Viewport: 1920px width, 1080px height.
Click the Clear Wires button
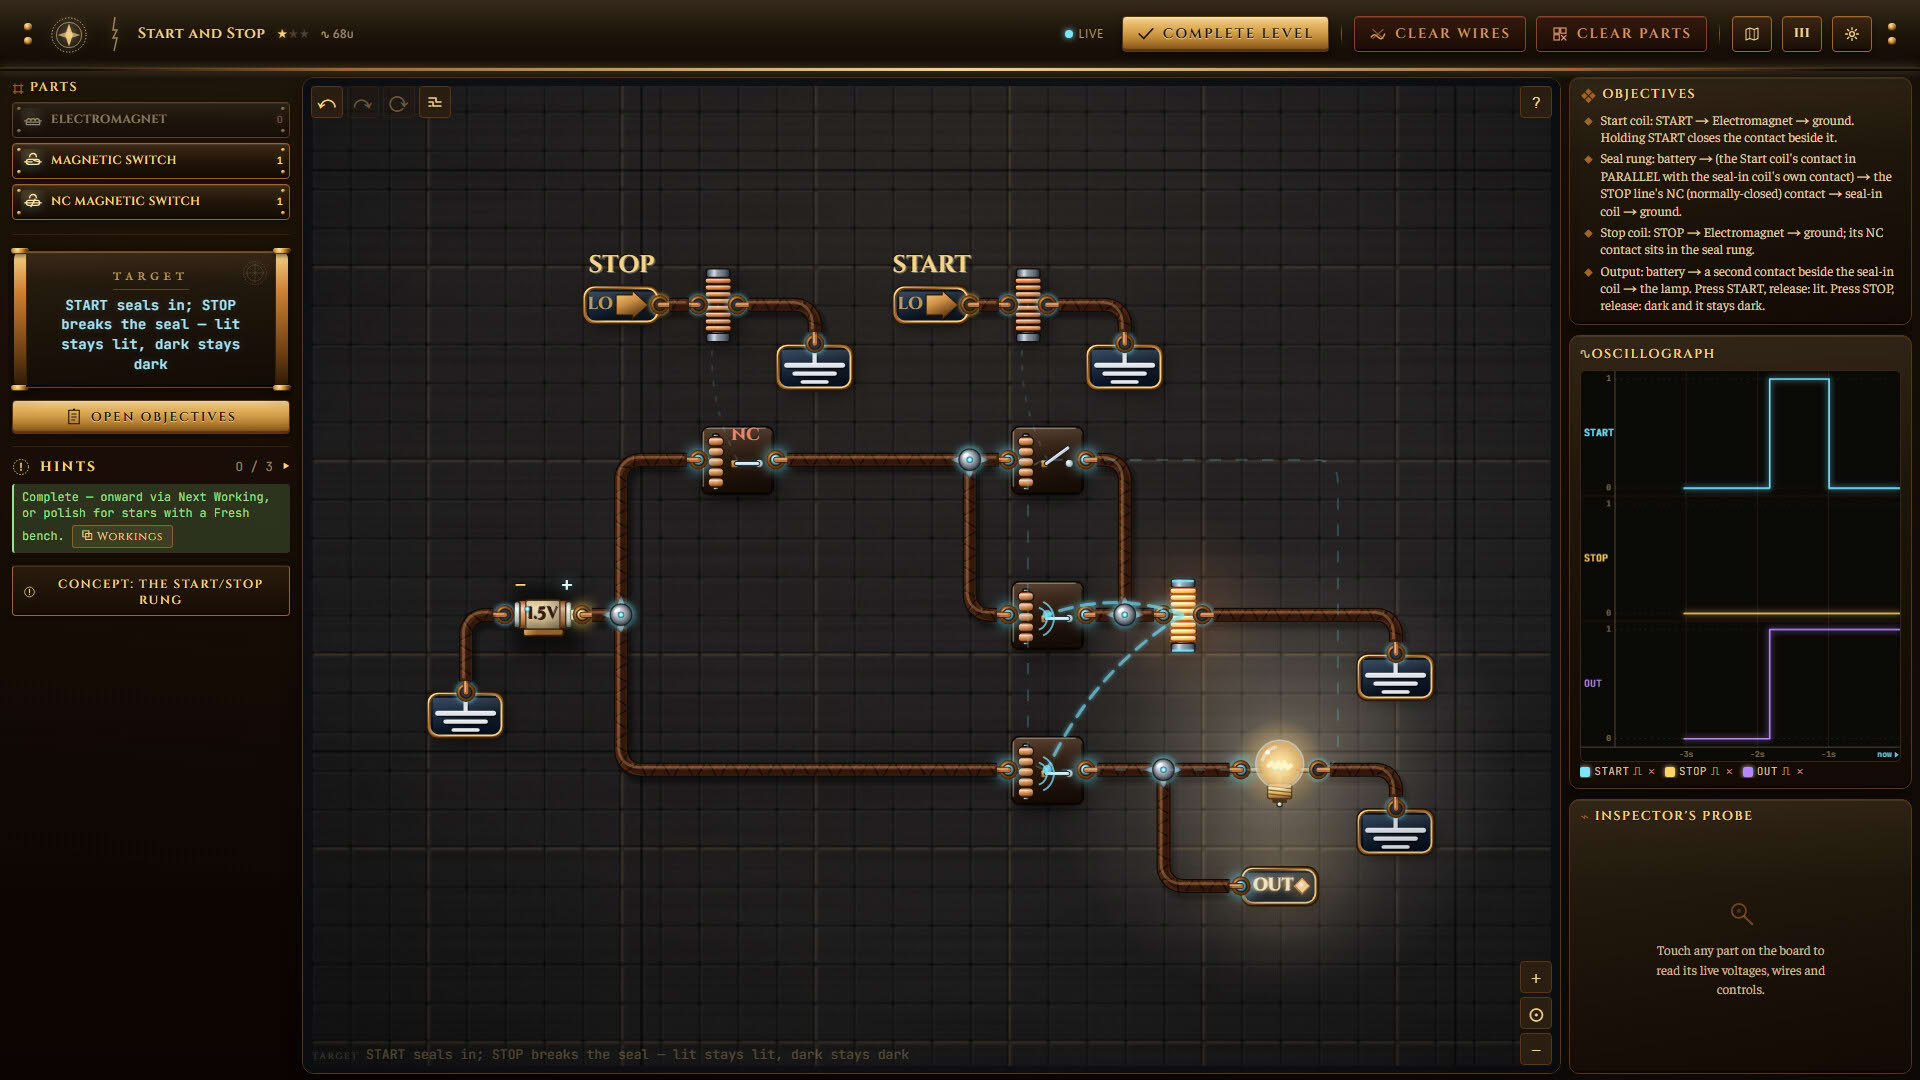point(1439,34)
